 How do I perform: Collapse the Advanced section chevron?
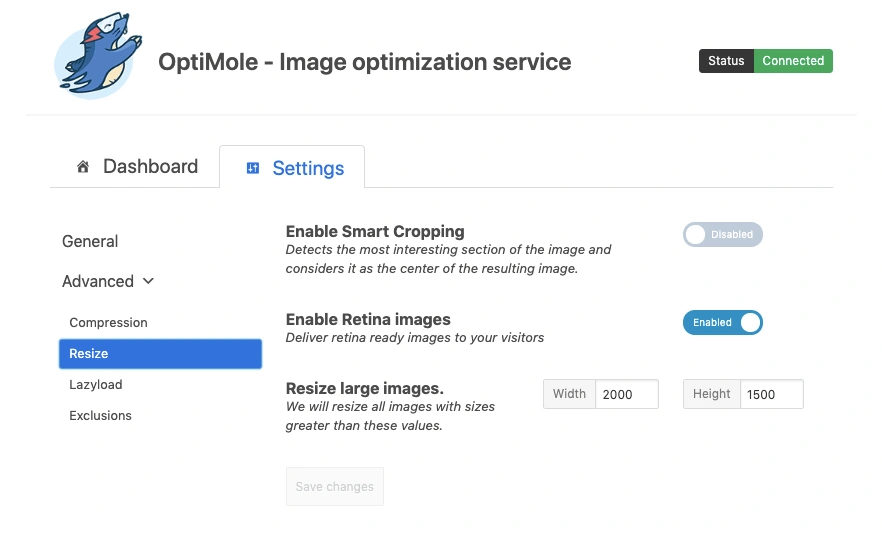click(x=149, y=282)
